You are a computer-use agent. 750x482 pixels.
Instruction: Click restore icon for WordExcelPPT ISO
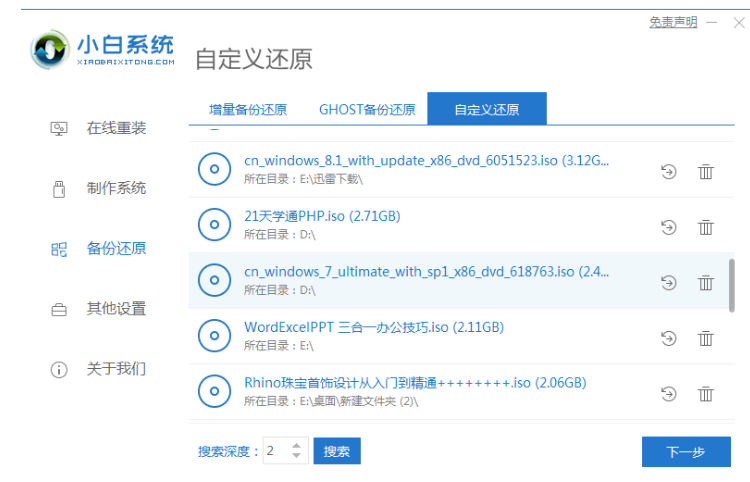tap(669, 338)
